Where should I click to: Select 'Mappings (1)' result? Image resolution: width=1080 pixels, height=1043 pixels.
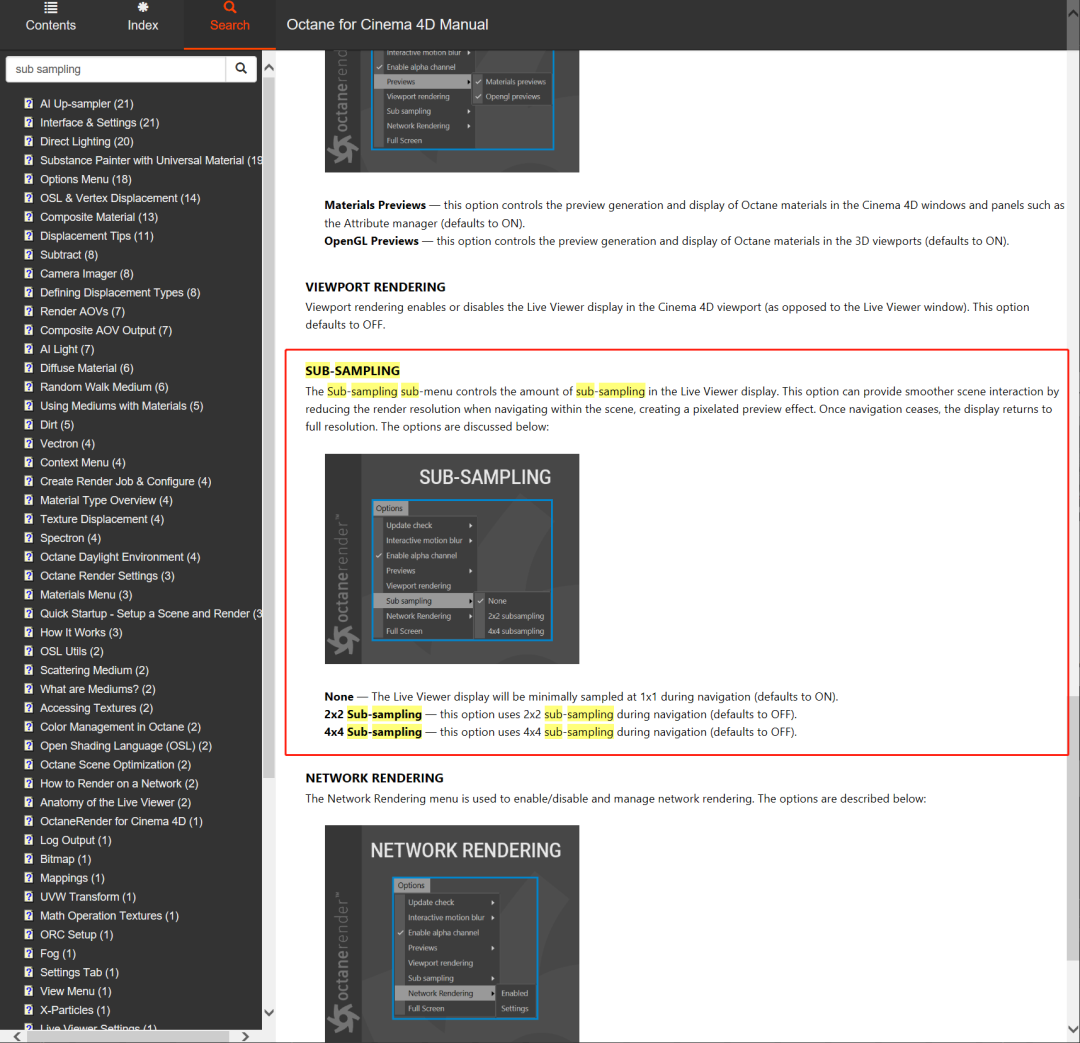[x=72, y=878]
